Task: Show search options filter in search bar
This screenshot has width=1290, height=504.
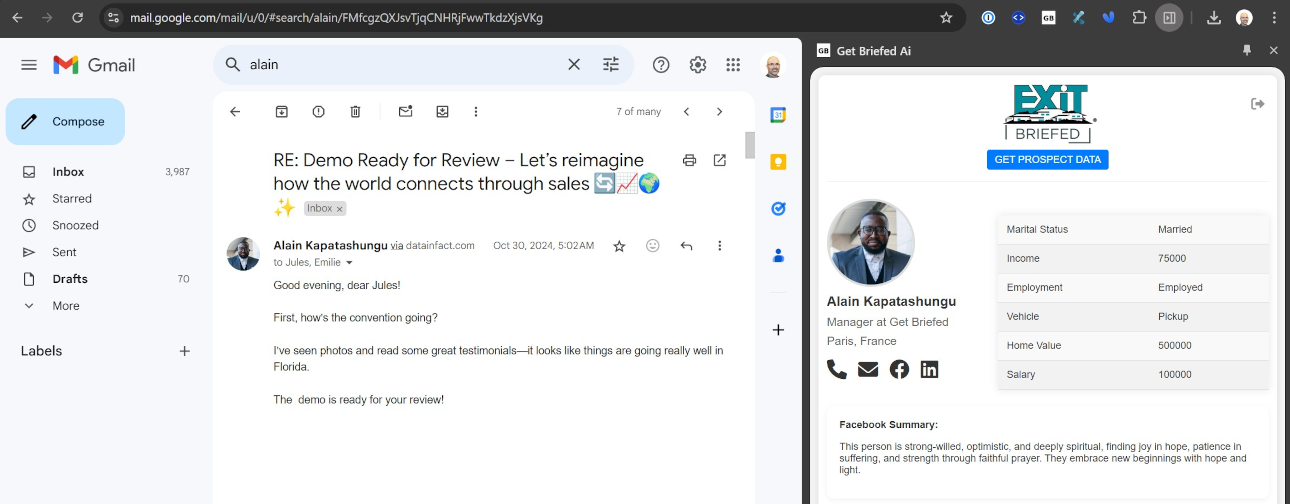Action: click(611, 65)
